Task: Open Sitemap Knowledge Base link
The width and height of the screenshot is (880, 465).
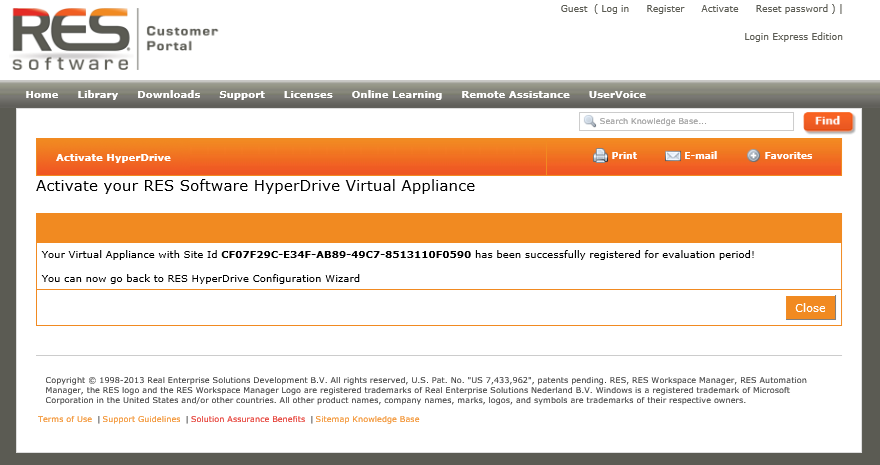Action: 367,419
